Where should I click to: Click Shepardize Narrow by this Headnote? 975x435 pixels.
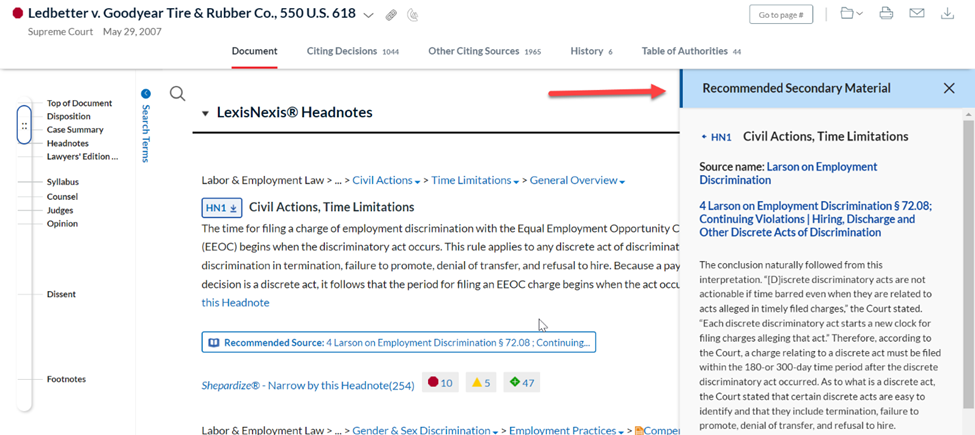click(x=308, y=384)
